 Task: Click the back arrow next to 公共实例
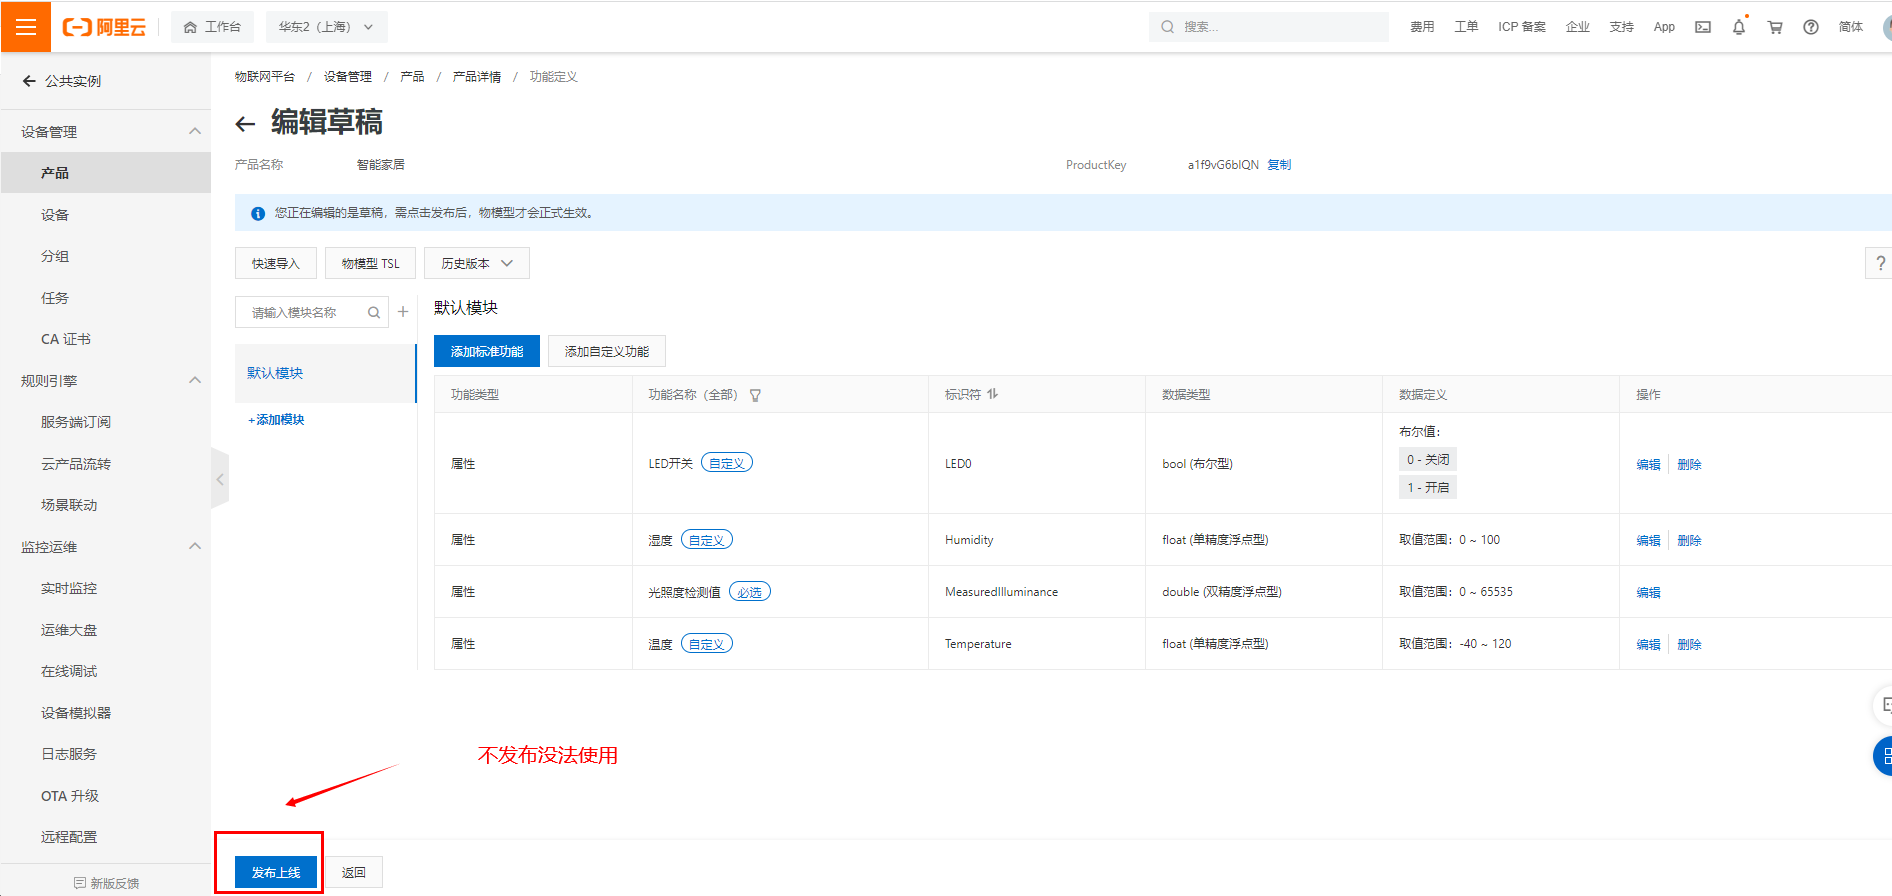29,81
